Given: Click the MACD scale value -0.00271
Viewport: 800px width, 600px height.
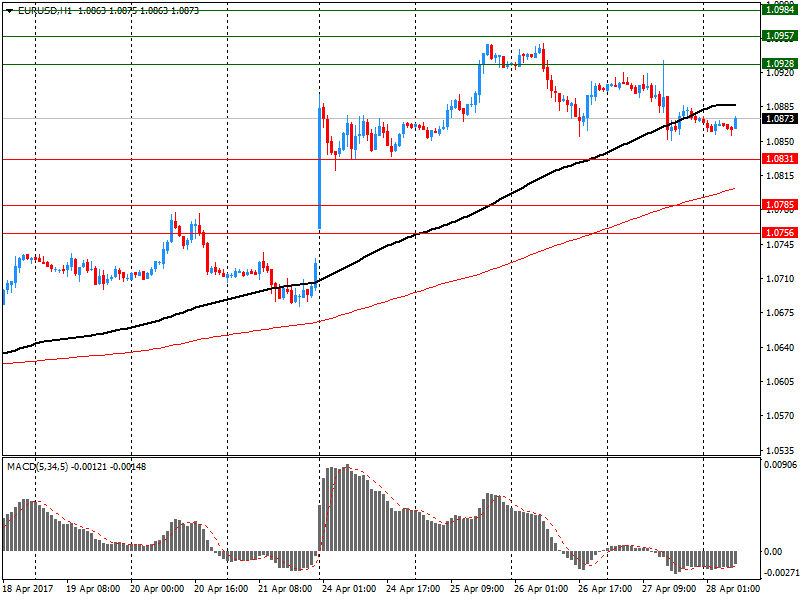Looking at the screenshot, I should [x=780, y=572].
